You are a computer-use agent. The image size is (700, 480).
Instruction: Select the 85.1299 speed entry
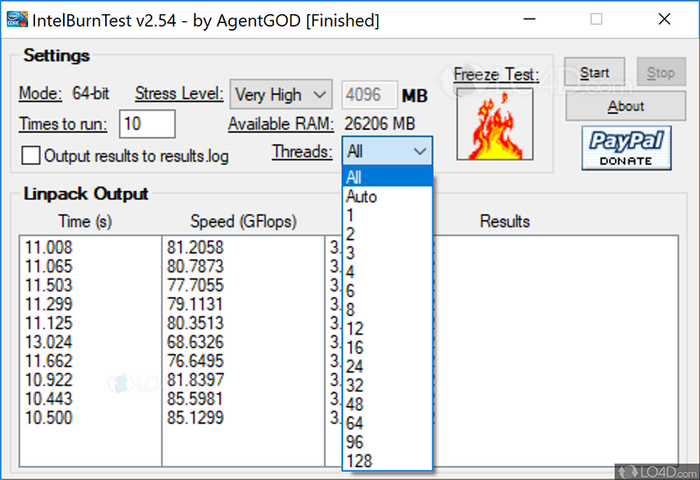pos(195,418)
